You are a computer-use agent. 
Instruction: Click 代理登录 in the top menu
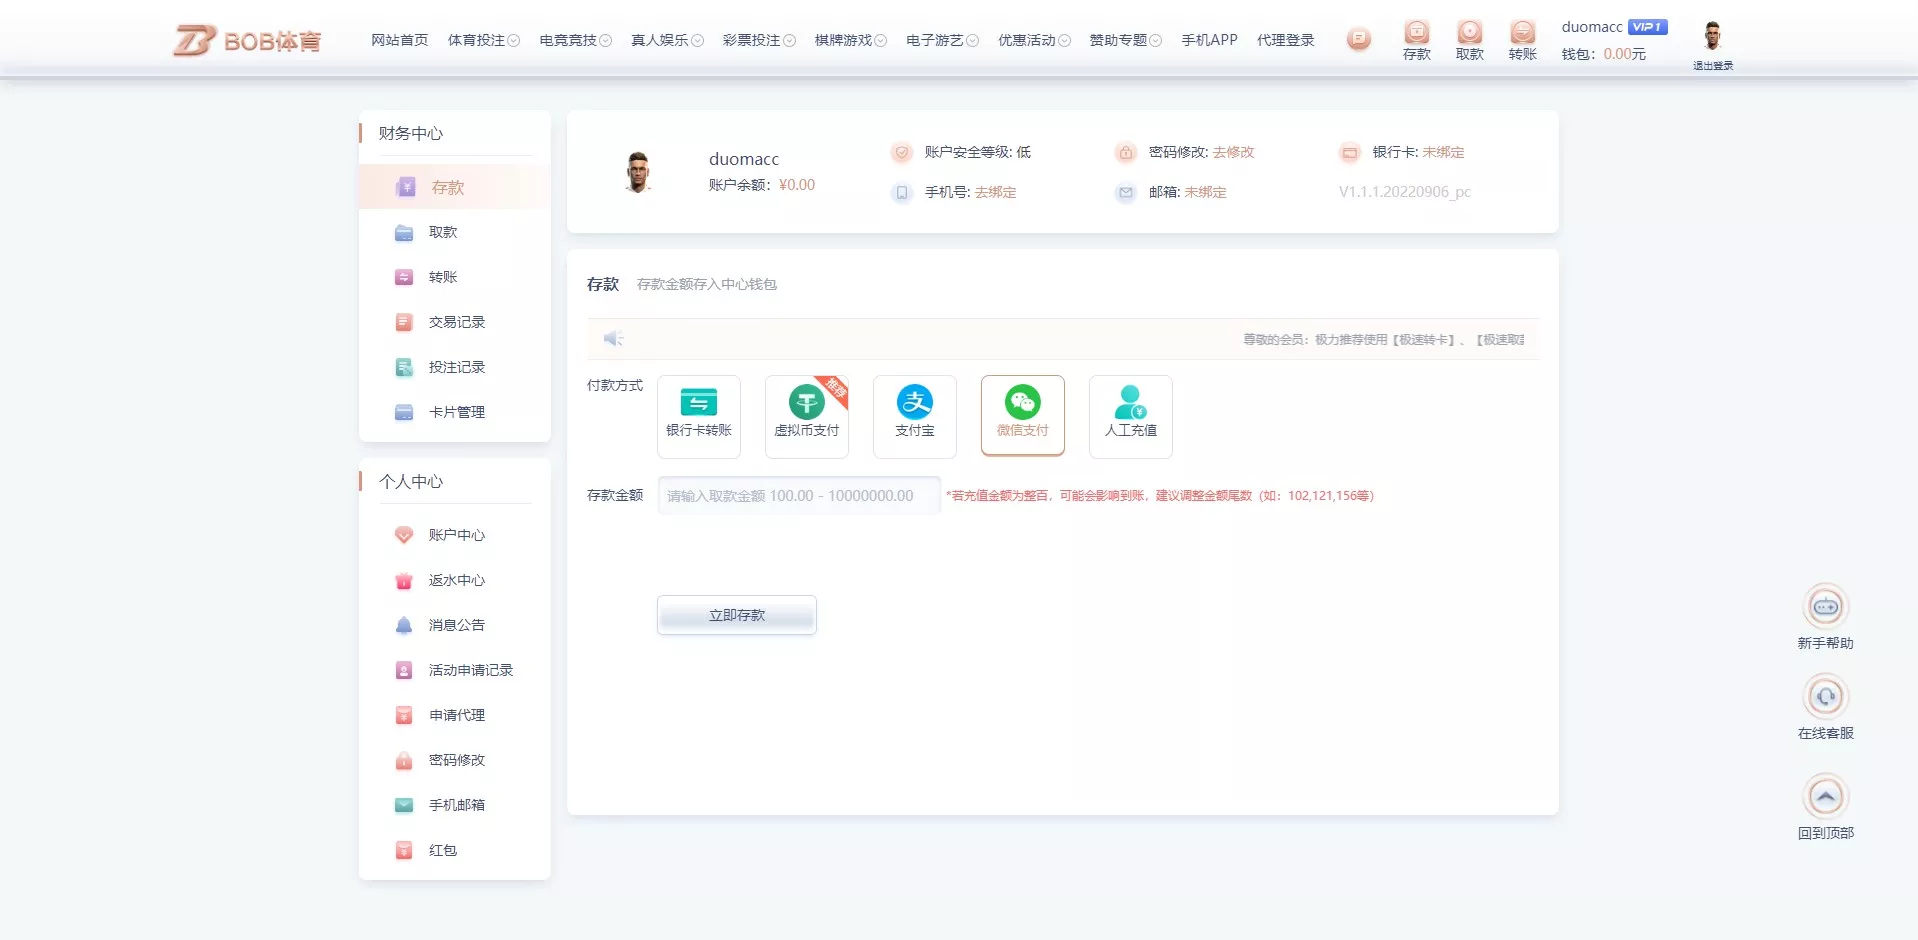[x=1285, y=40]
